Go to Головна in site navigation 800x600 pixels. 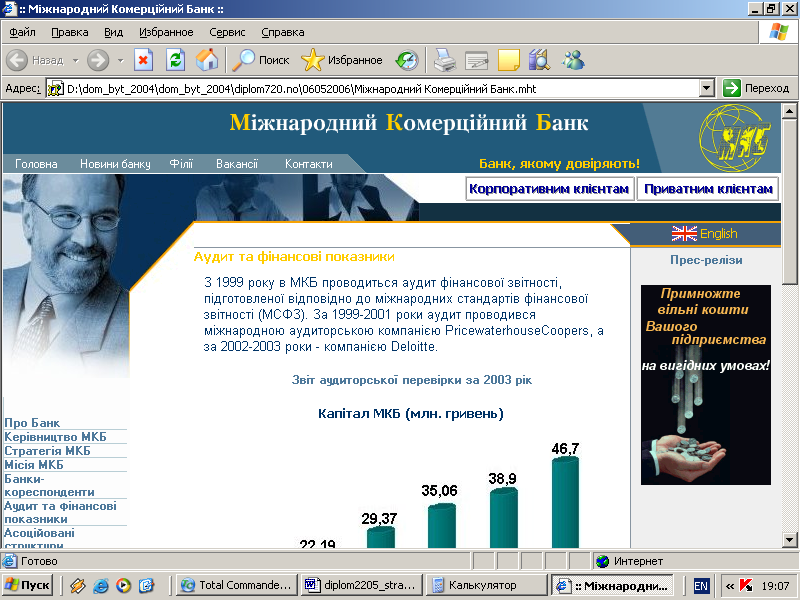36,164
